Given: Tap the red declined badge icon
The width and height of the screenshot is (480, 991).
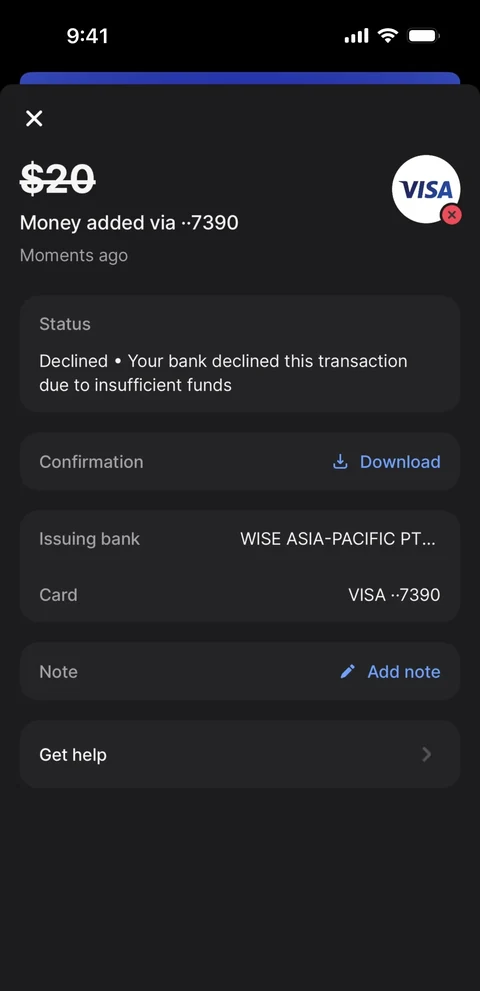Looking at the screenshot, I should click(x=451, y=215).
